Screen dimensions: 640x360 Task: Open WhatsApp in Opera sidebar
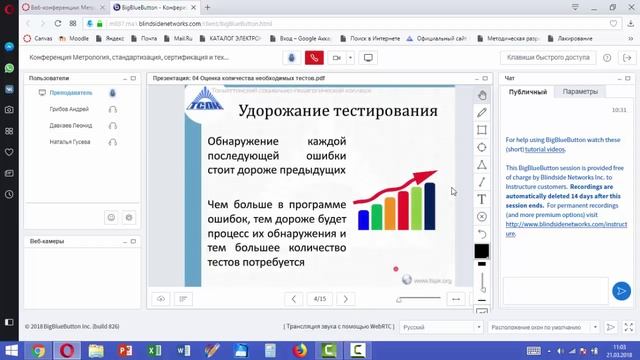point(9,68)
